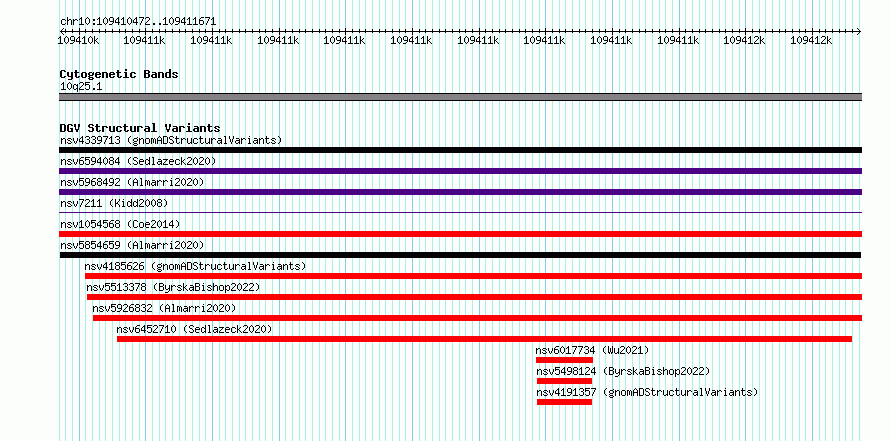Viewport: 890px width, 441px height.
Task: Click the Cytogenetic Bands track title
Action: point(119,74)
